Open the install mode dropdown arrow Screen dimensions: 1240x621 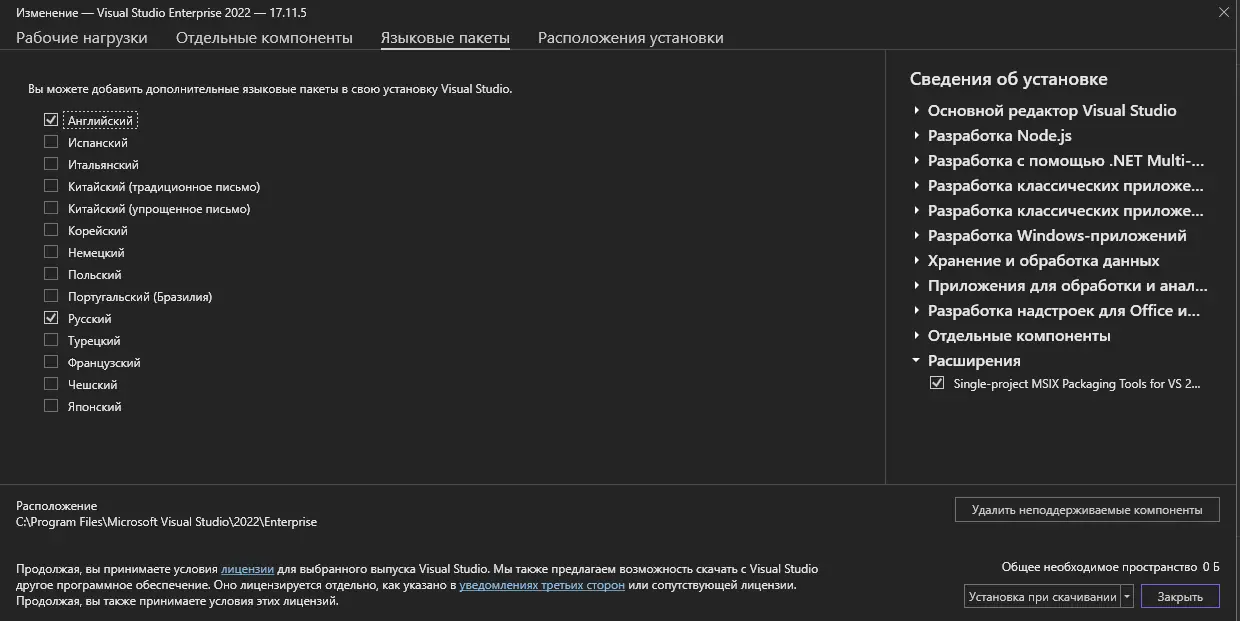click(1127, 597)
